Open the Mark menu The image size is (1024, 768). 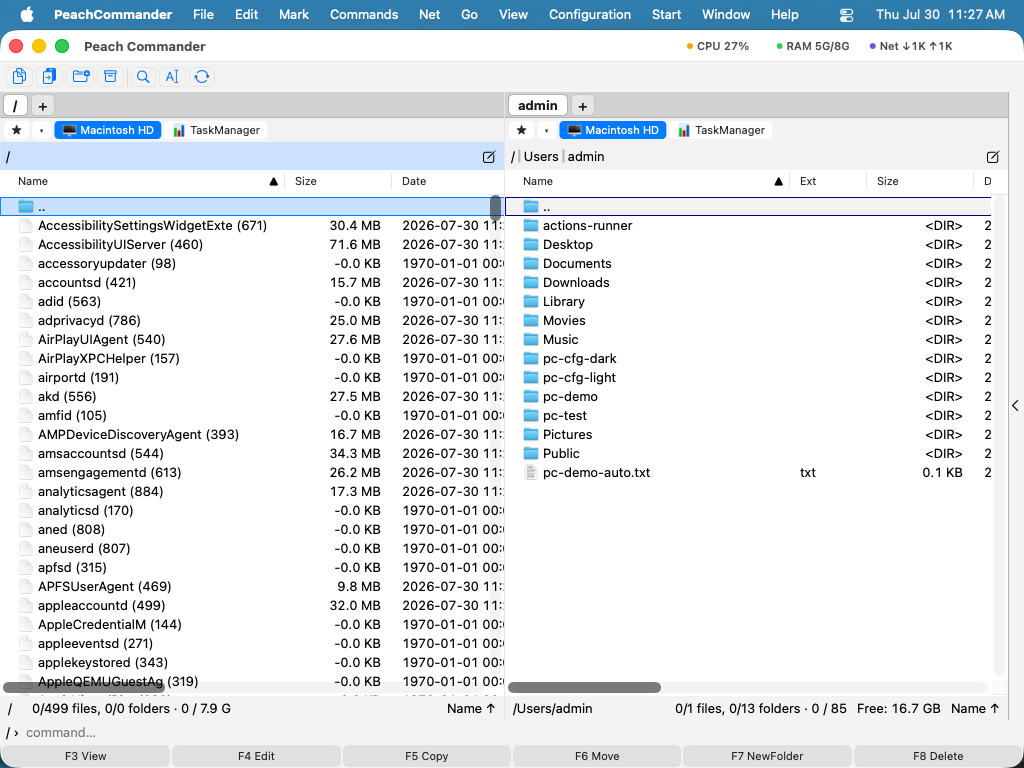(x=294, y=14)
